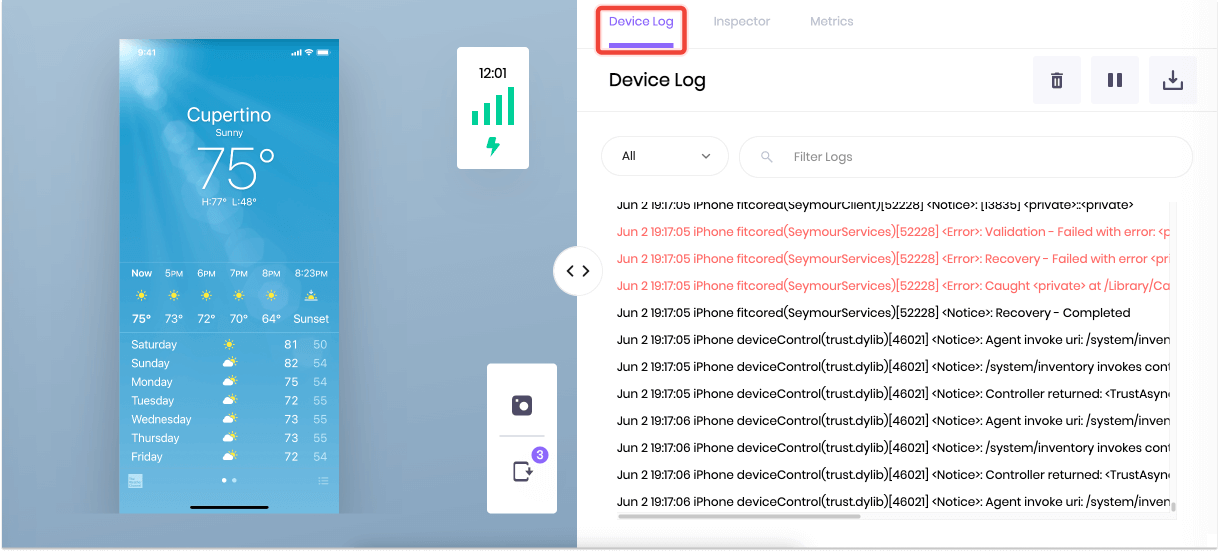Tap Wednesday forecast row on phone
Viewport: 1219px width, 552px height.
(x=229, y=420)
